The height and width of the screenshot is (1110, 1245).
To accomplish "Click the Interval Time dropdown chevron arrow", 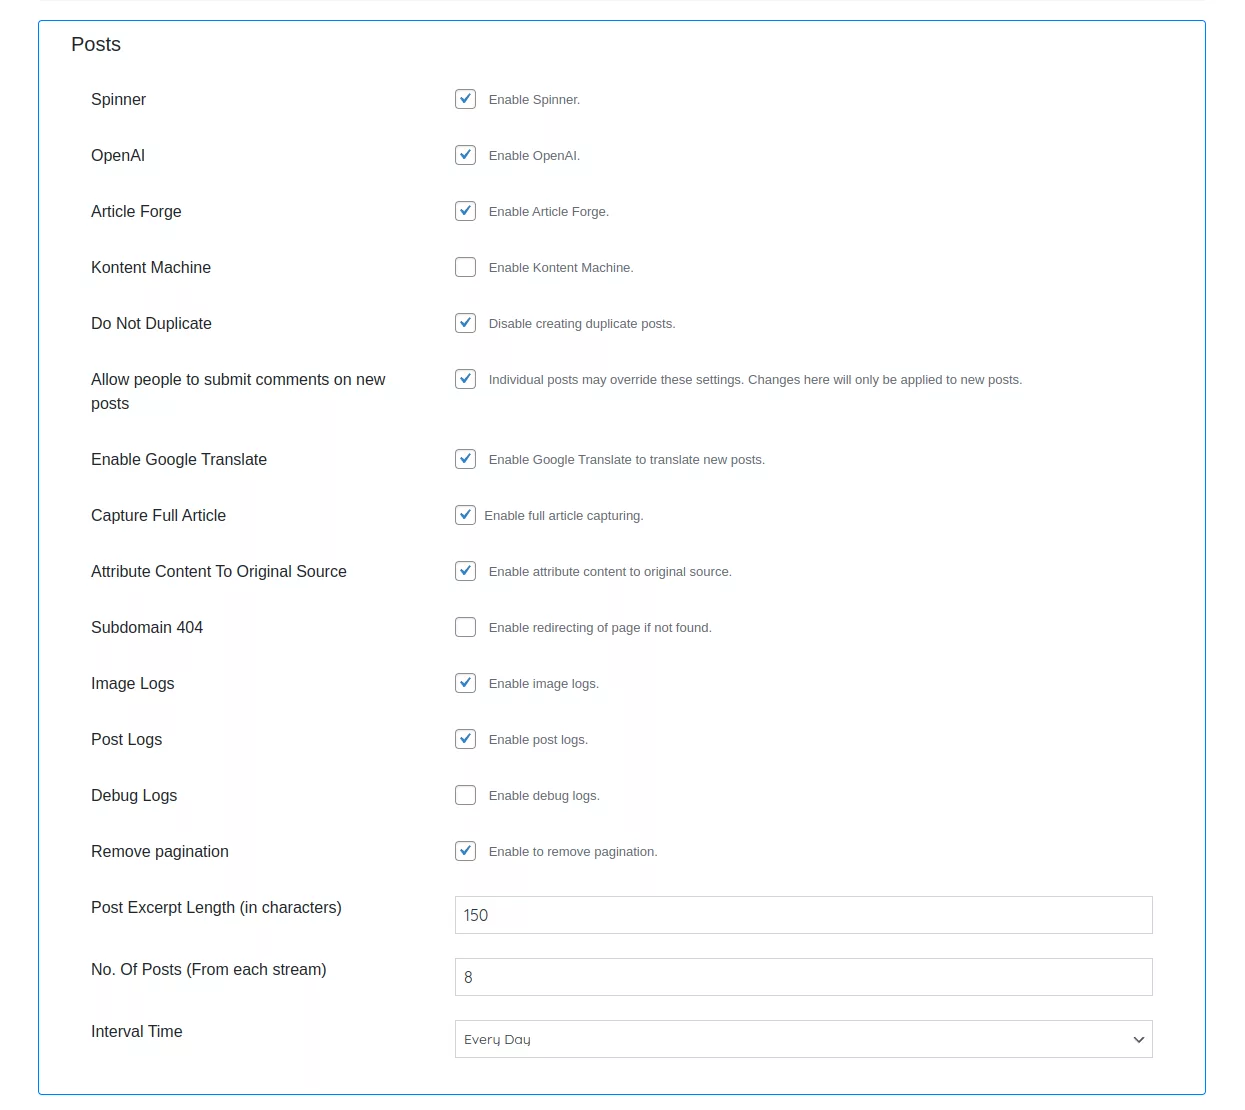I will click(x=1138, y=1040).
